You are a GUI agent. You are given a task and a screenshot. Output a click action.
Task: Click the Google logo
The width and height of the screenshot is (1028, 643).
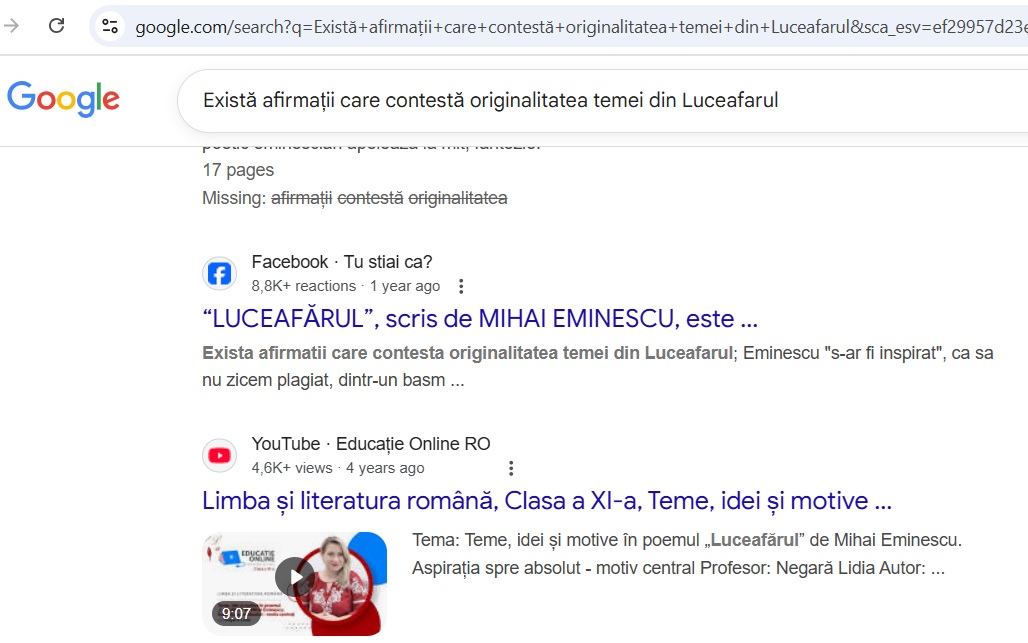[64, 99]
